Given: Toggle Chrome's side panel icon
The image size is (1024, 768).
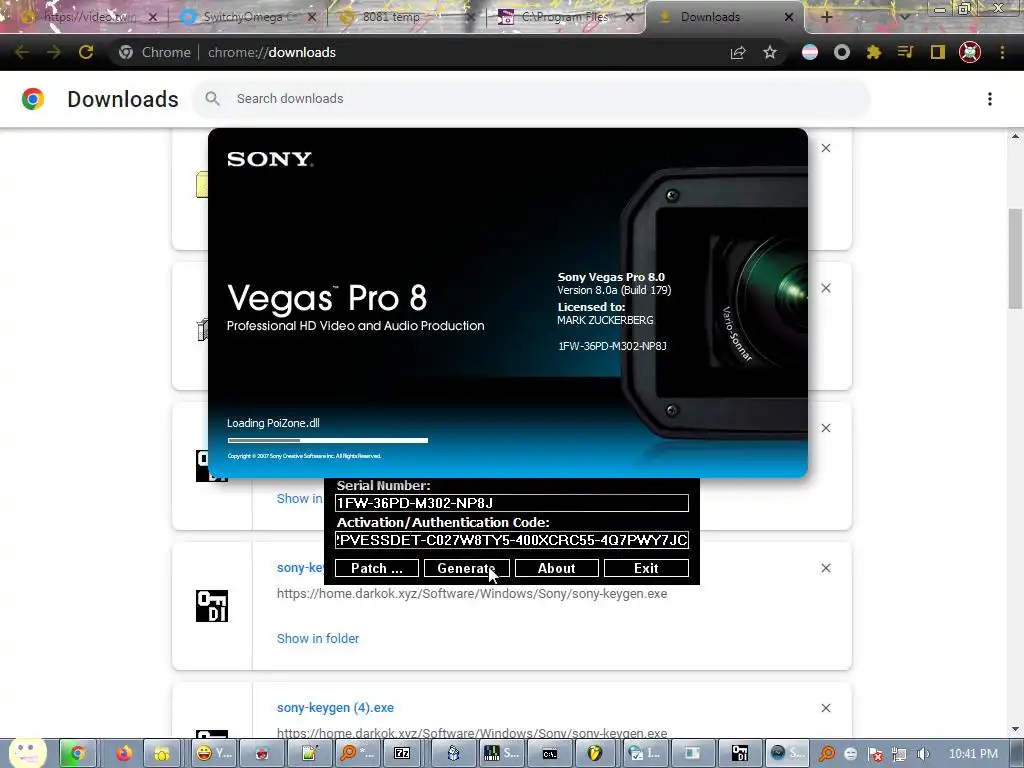Looking at the screenshot, I should [938, 52].
